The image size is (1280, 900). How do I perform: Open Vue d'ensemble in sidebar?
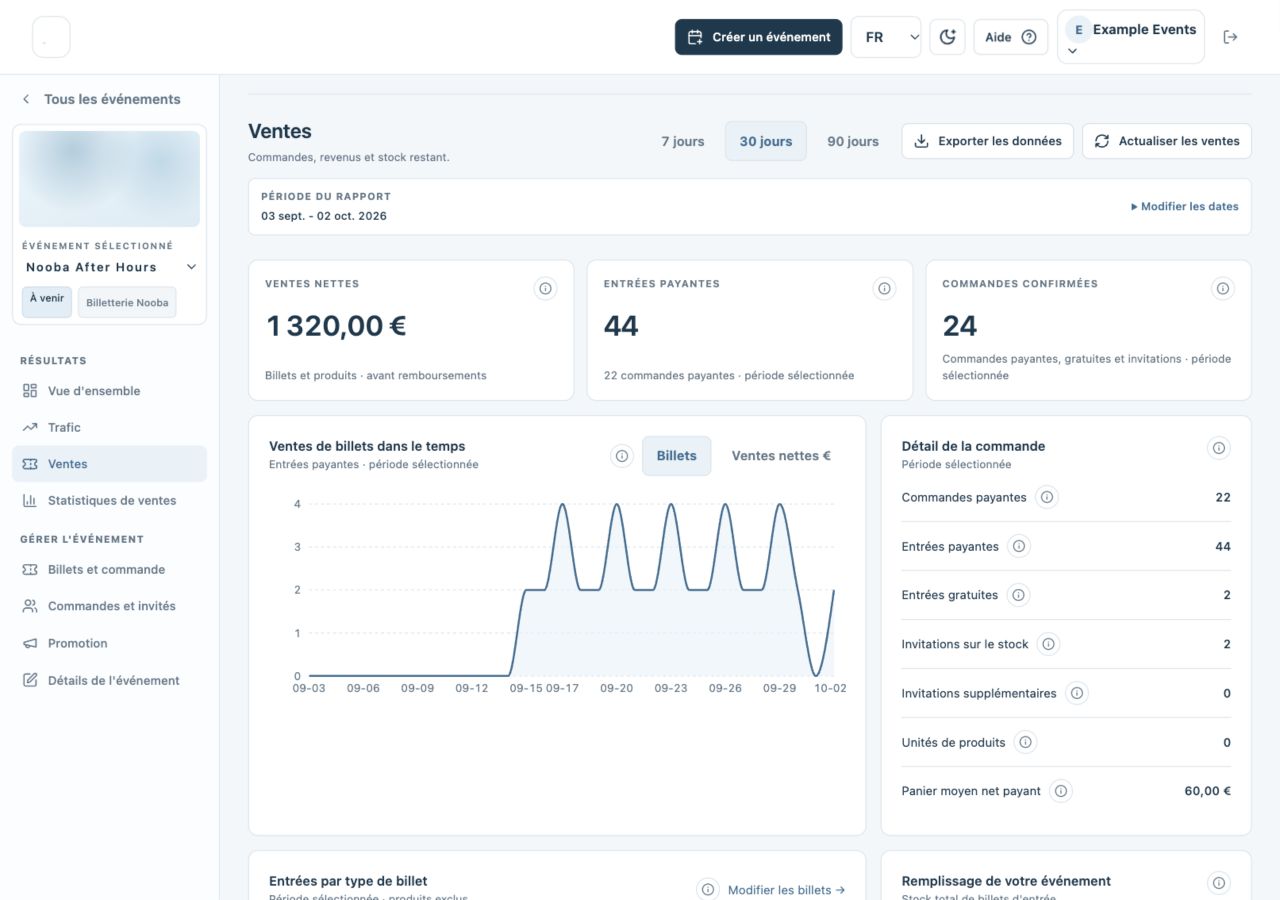(110, 391)
